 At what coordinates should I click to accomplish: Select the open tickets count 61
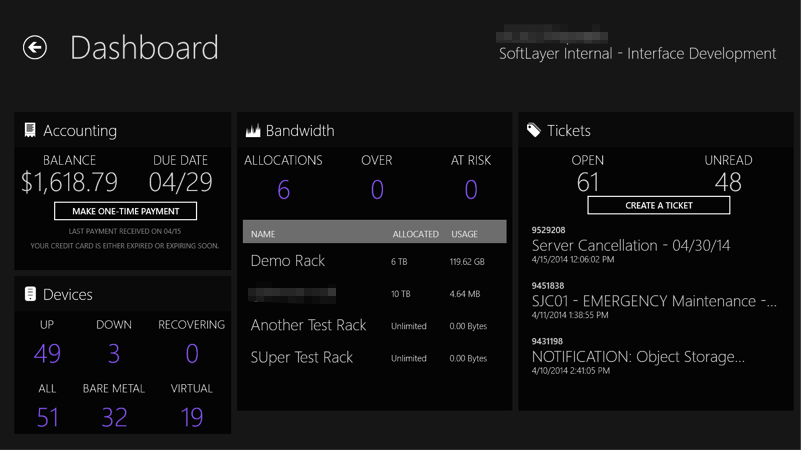(x=587, y=182)
